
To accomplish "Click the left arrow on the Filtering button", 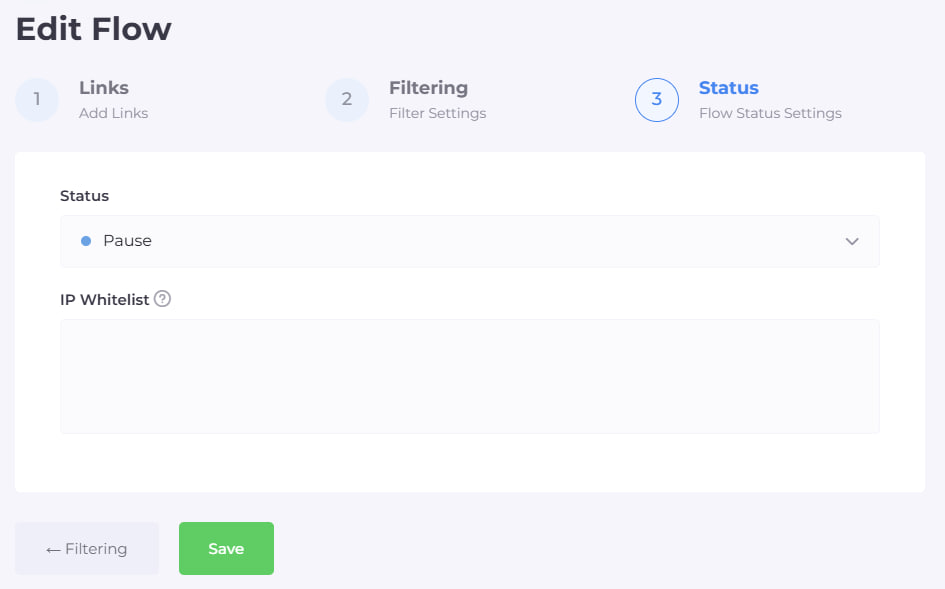I will pyautogui.click(x=53, y=549).
